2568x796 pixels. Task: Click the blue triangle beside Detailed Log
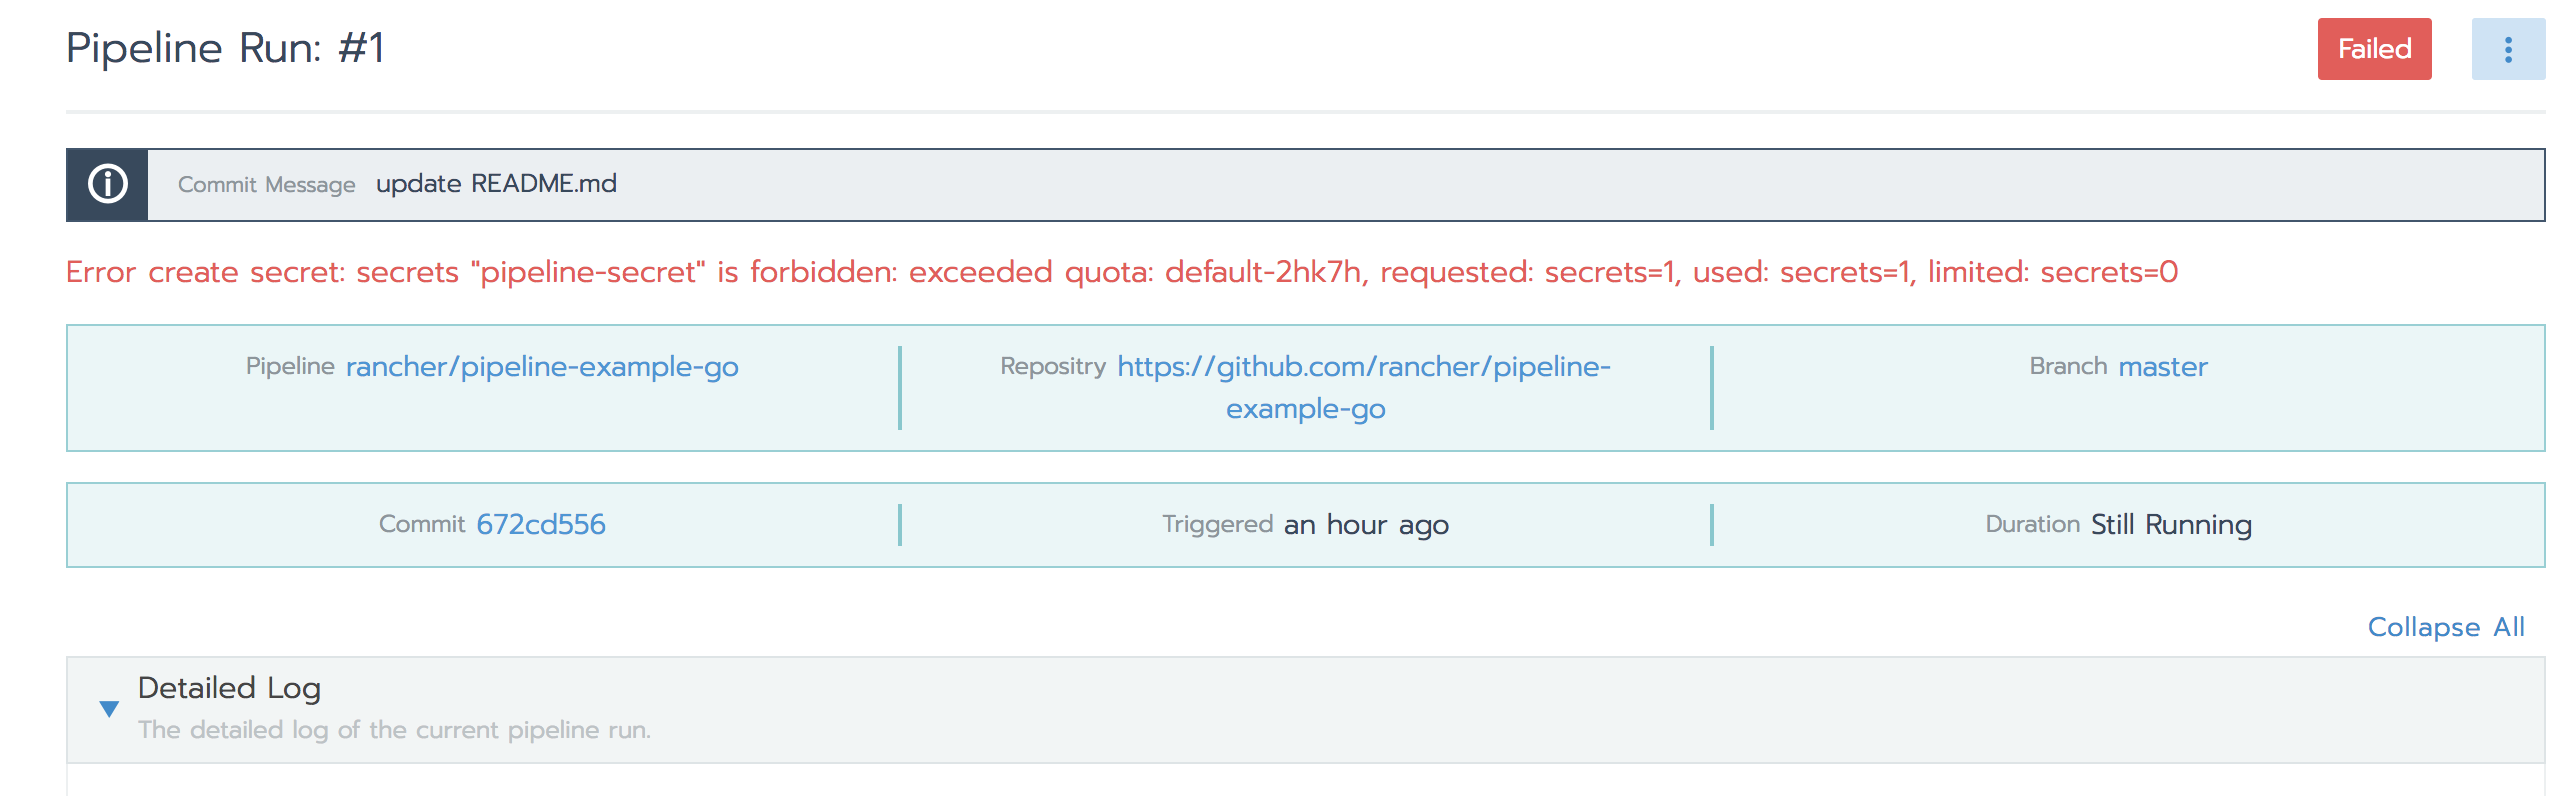click(110, 706)
